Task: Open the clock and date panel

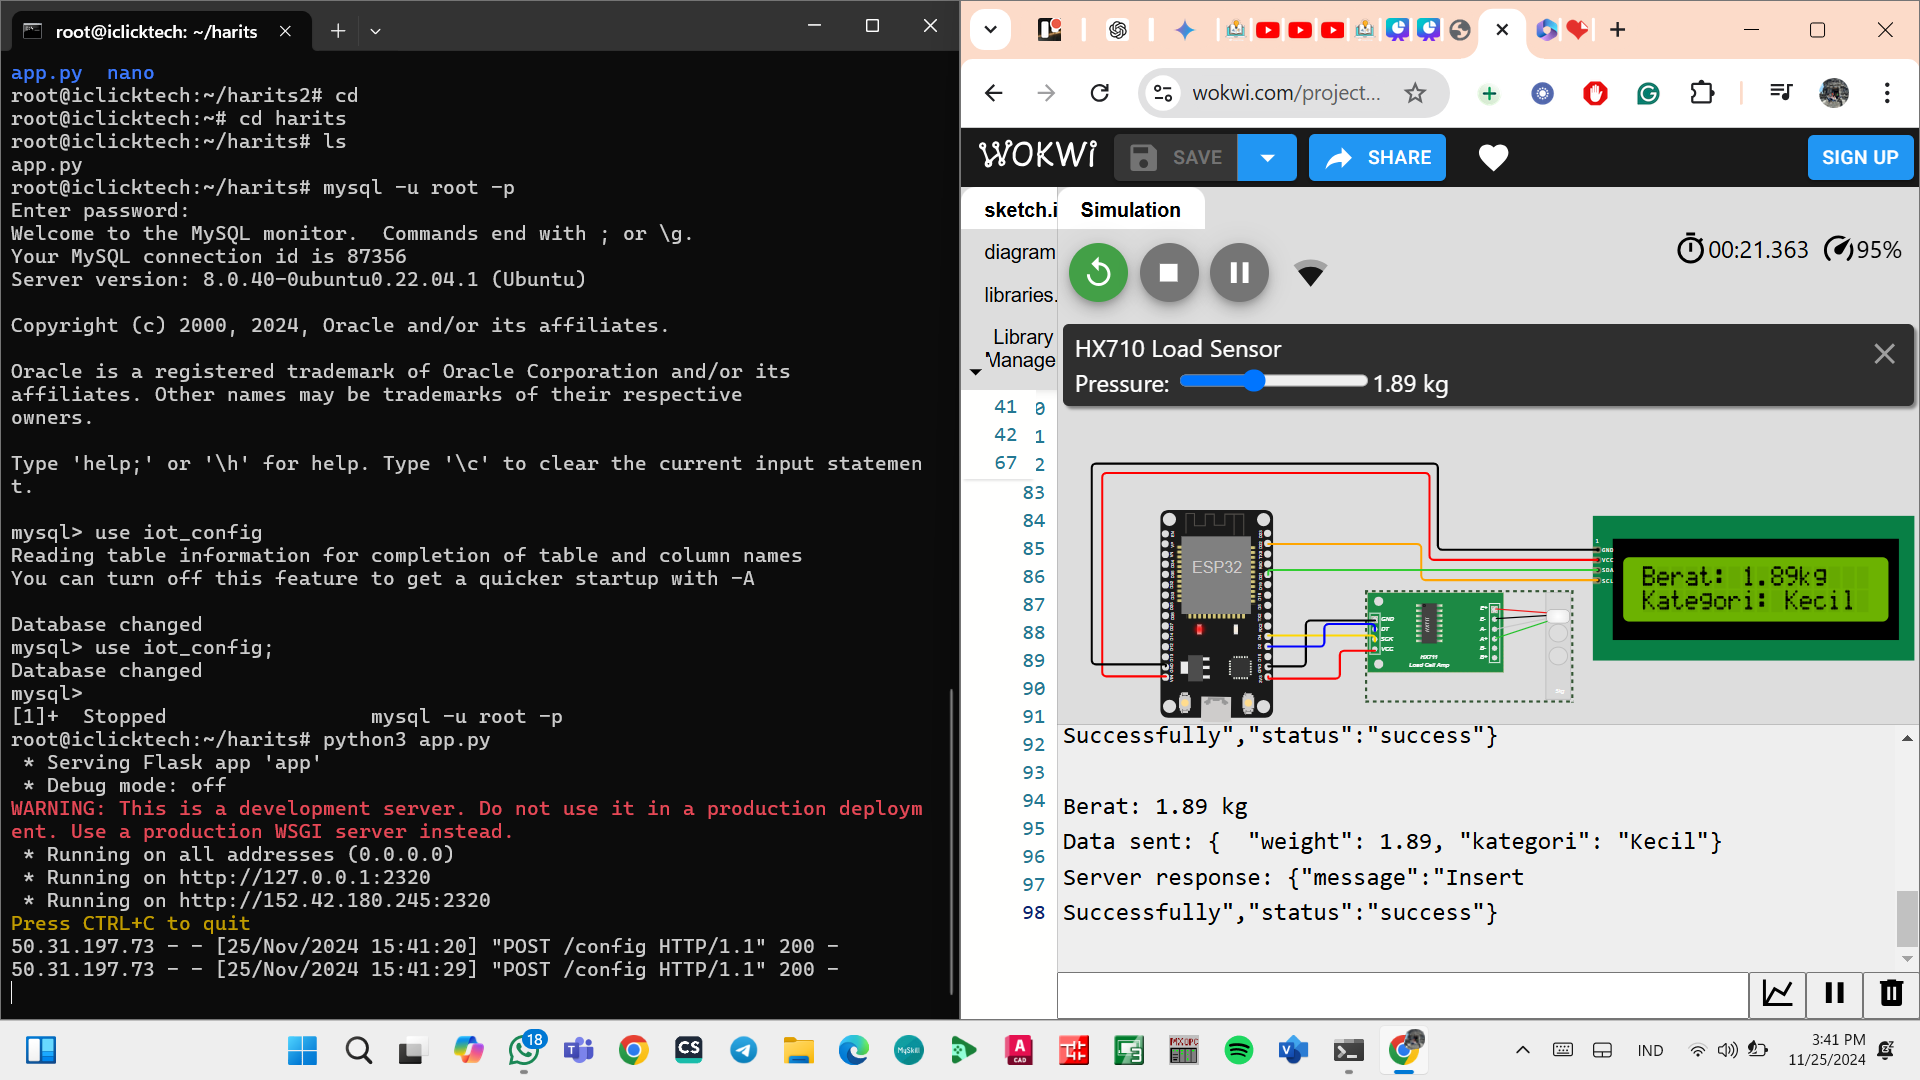Action: click(1827, 1050)
